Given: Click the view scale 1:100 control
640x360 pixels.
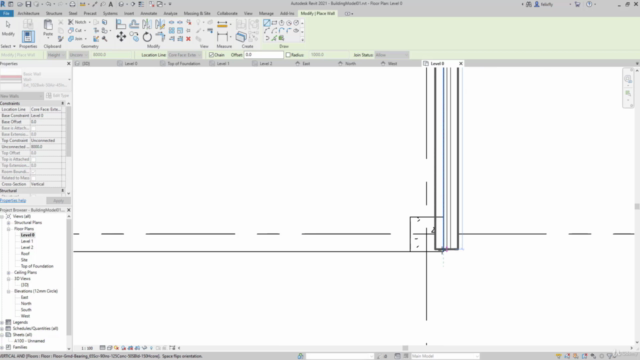Looking at the screenshot, I should click(87, 348).
